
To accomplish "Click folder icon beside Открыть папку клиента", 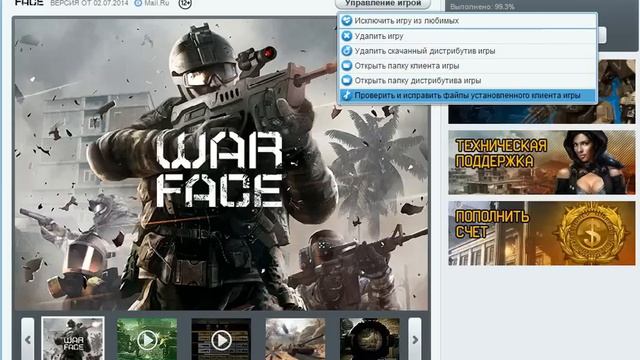I will coord(347,65).
